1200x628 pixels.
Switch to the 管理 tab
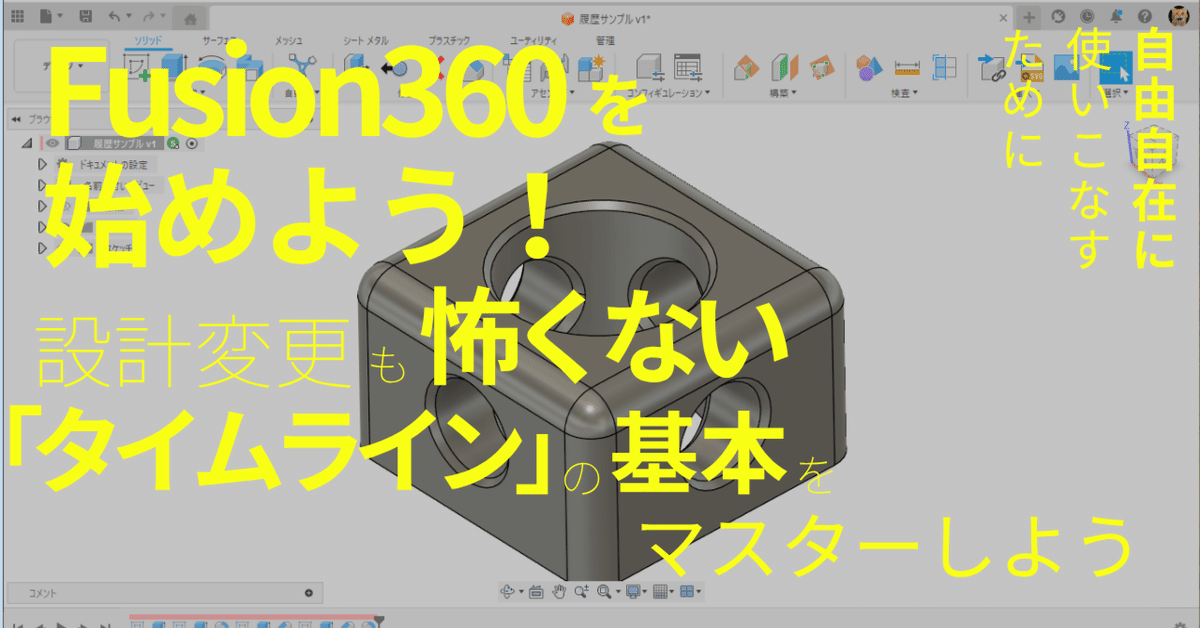pos(605,40)
